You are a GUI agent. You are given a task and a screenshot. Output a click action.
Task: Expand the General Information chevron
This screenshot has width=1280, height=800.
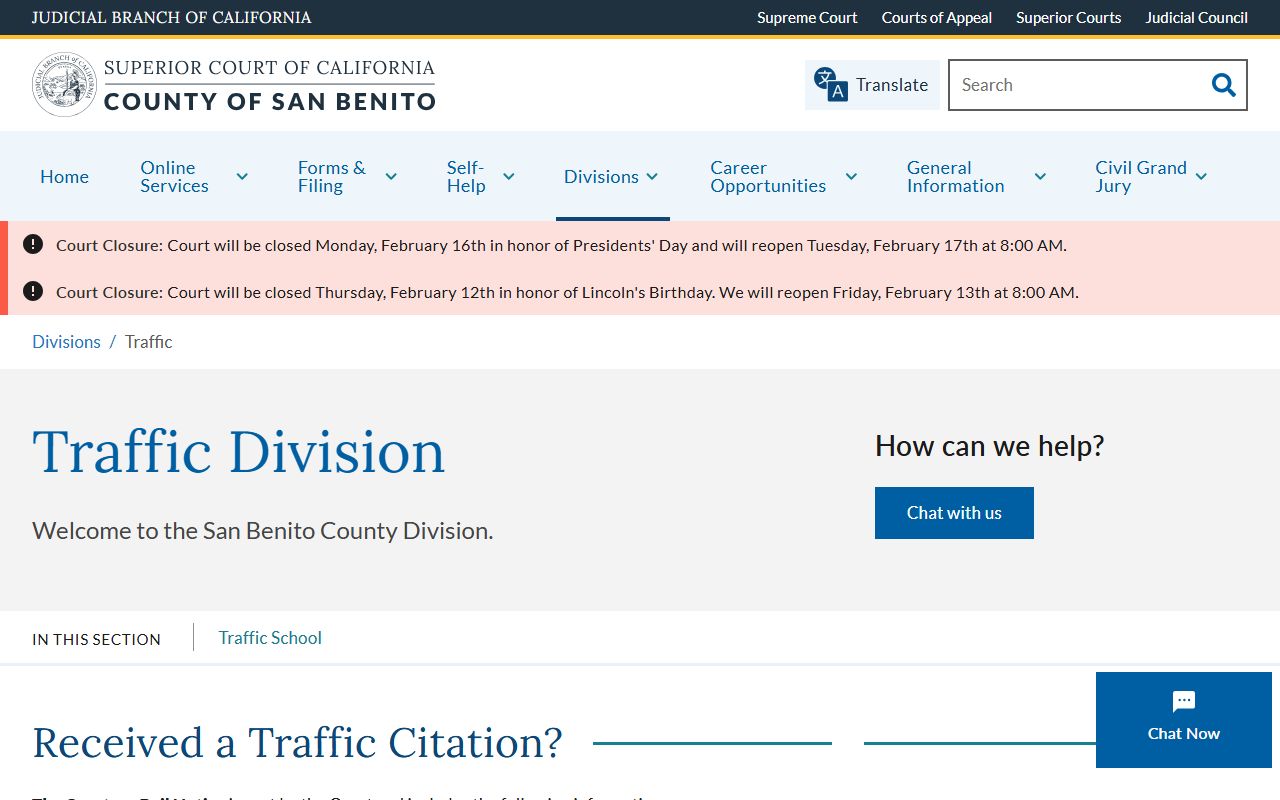point(1040,177)
